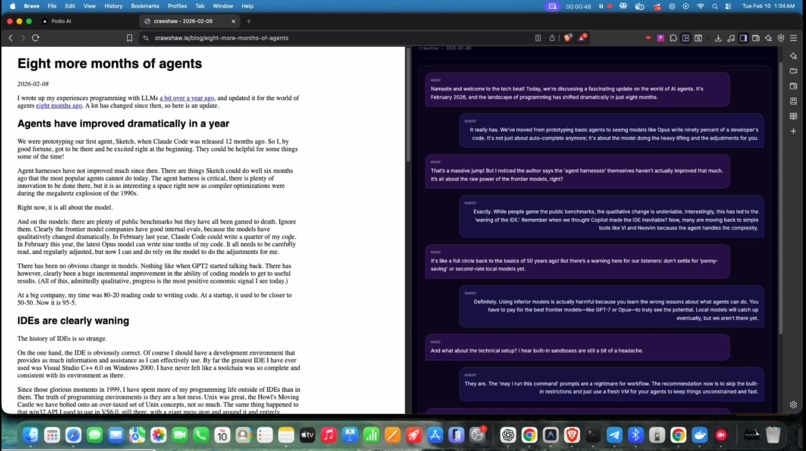Click the transcript panel scrollbar
806x451 pixels.
pos(780,197)
